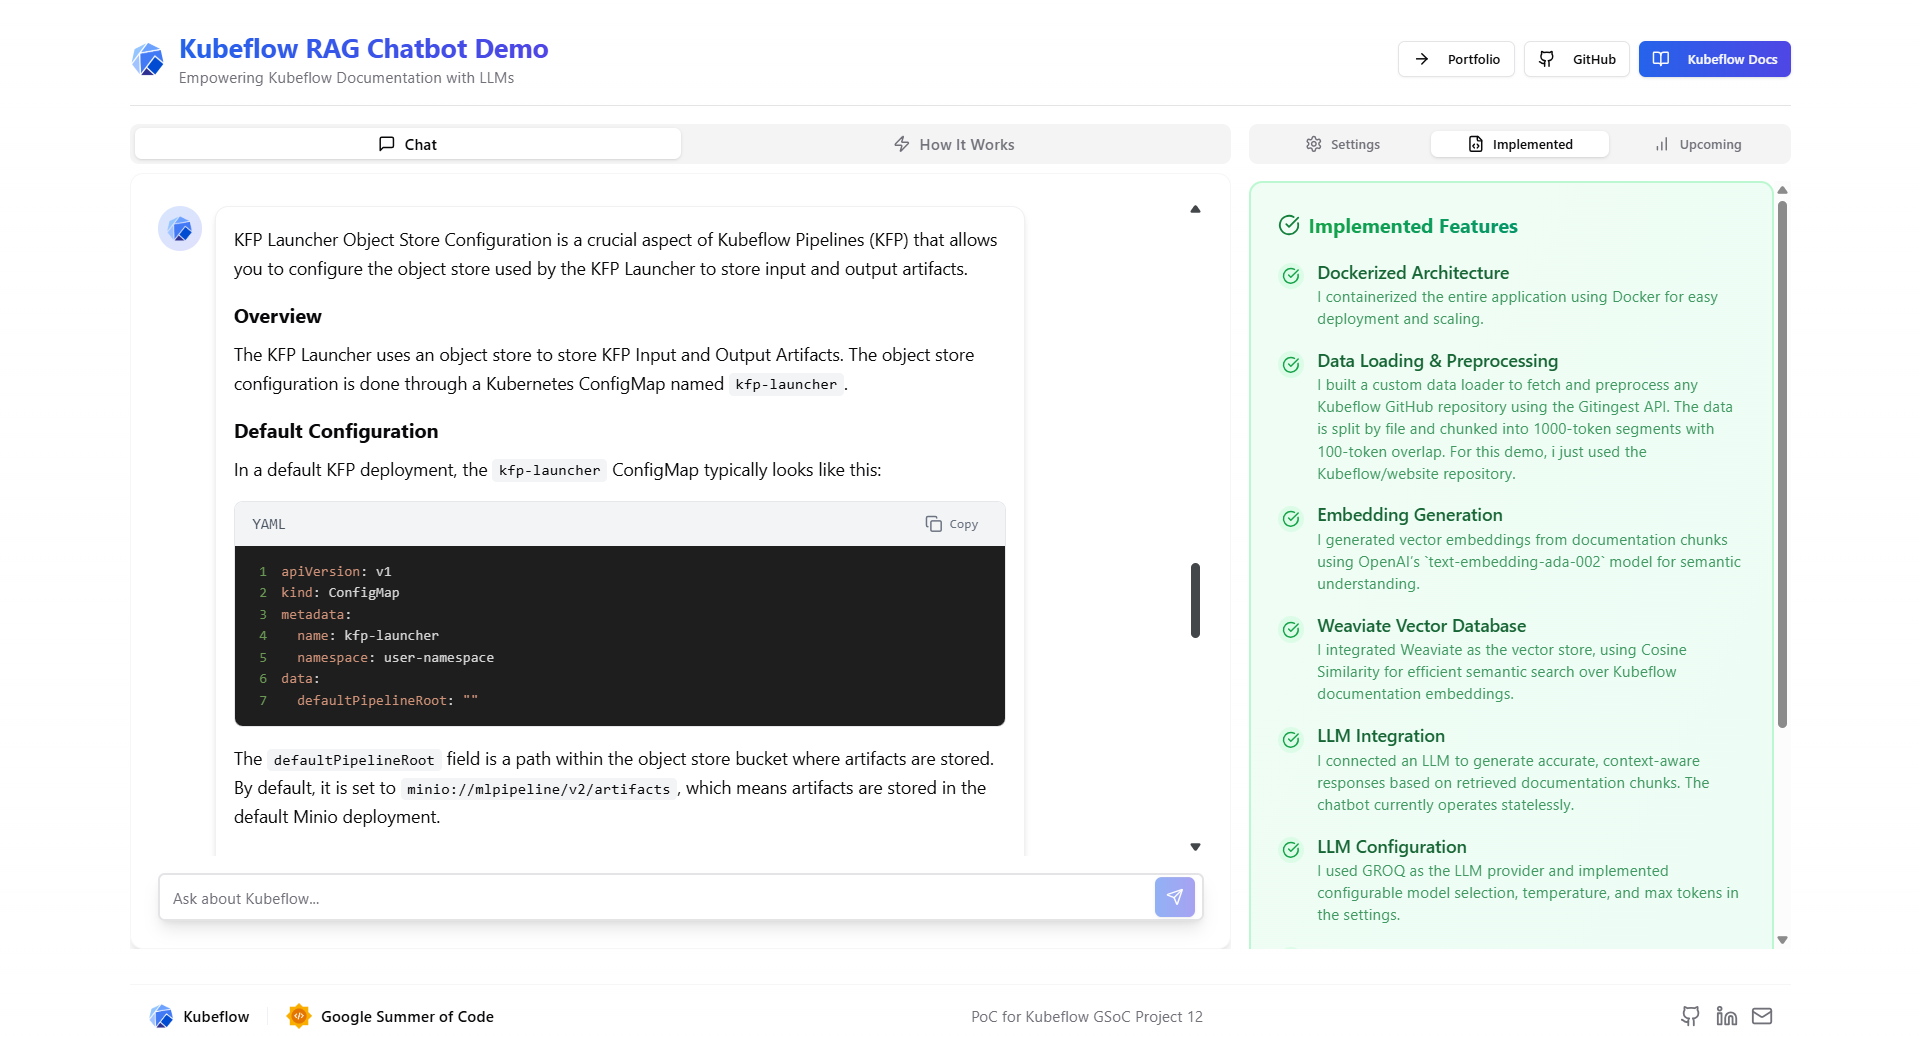1919x1038 pixels.
Task: Click the Embedding Generation feature title
Action: [1409, 515]
